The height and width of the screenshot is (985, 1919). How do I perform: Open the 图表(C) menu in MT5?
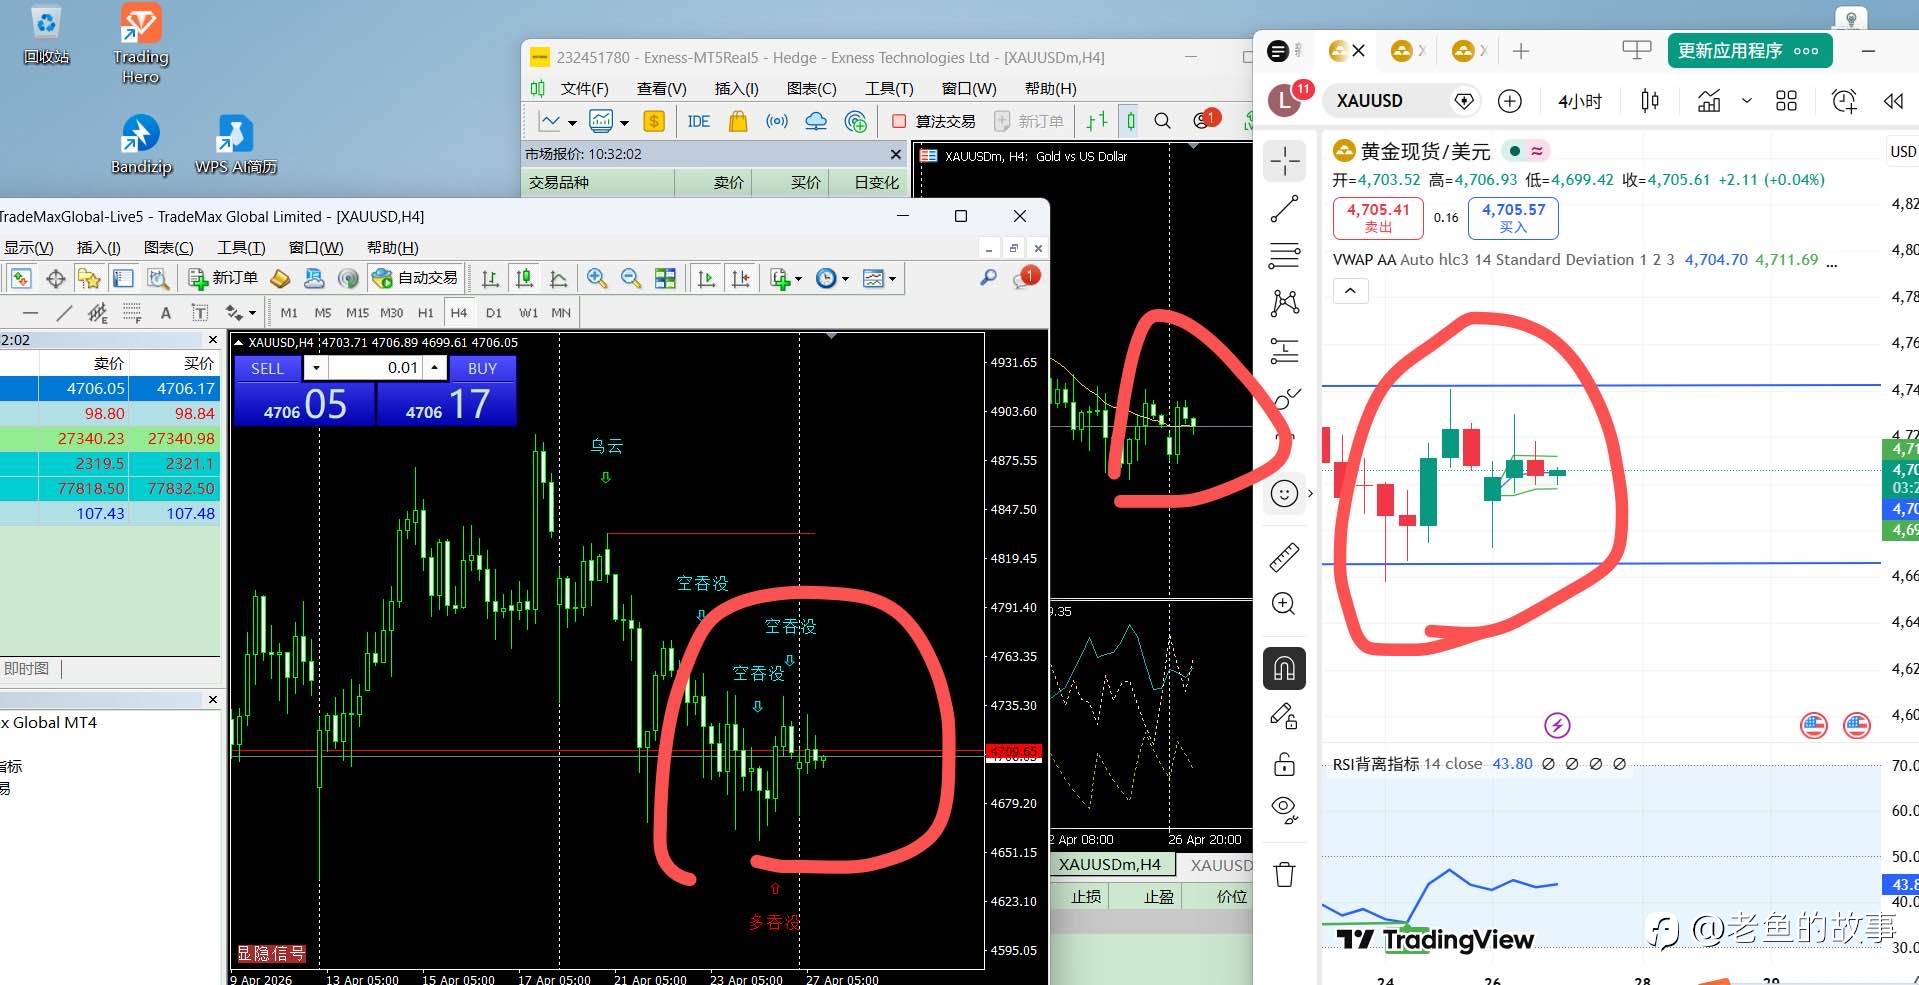click(811, 89)
